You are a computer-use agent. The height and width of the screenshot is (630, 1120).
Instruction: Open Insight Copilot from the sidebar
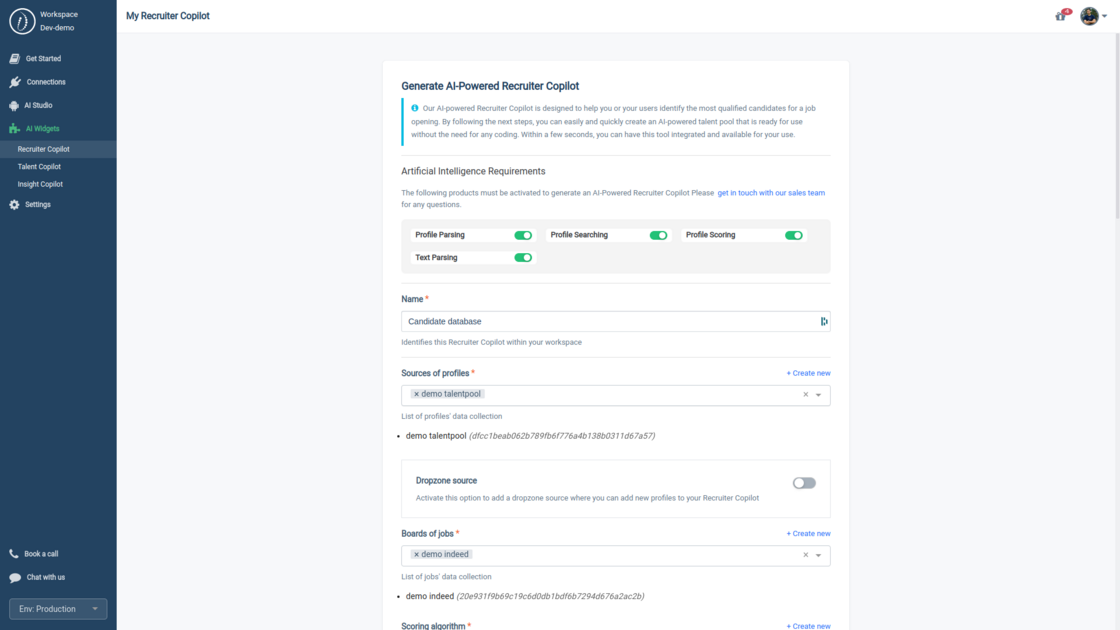(x=41, y=185)
